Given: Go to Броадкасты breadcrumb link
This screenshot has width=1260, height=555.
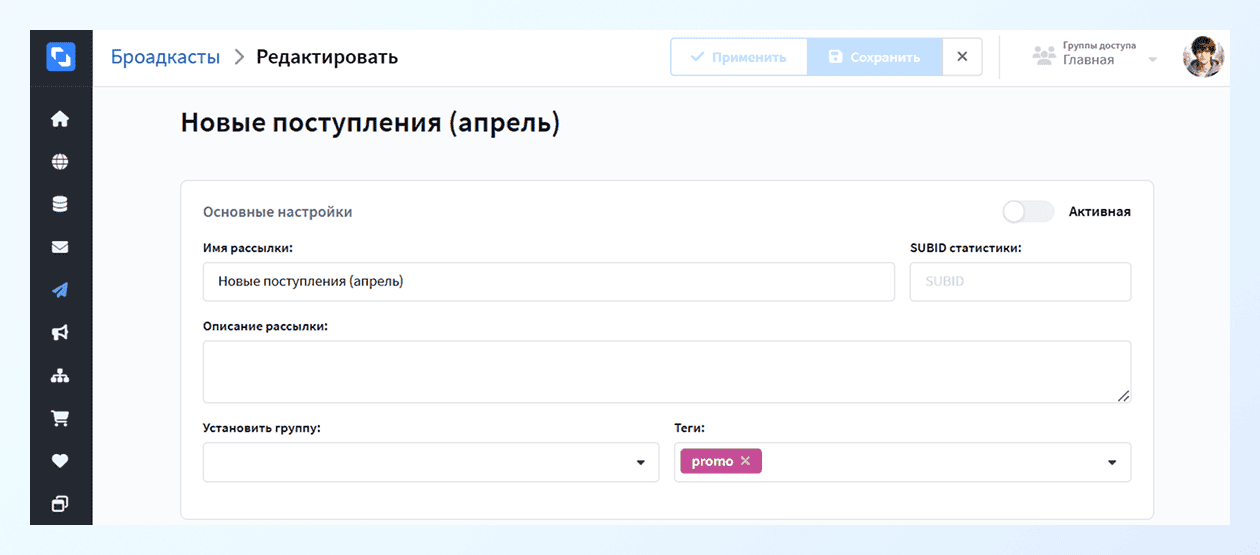Looking at the screenshot, I should tap(165, 57).
